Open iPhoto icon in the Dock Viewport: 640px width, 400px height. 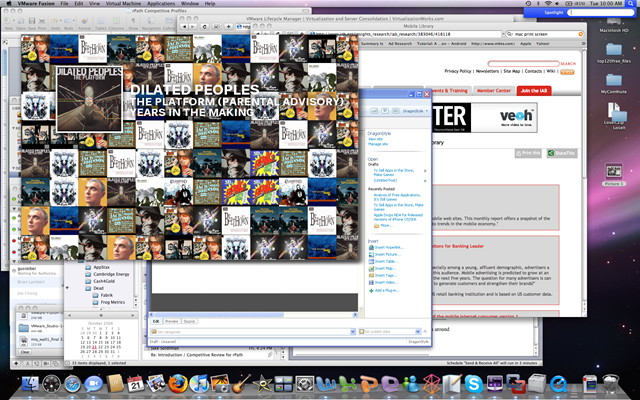pyautogui.click(x=220, y=384)
